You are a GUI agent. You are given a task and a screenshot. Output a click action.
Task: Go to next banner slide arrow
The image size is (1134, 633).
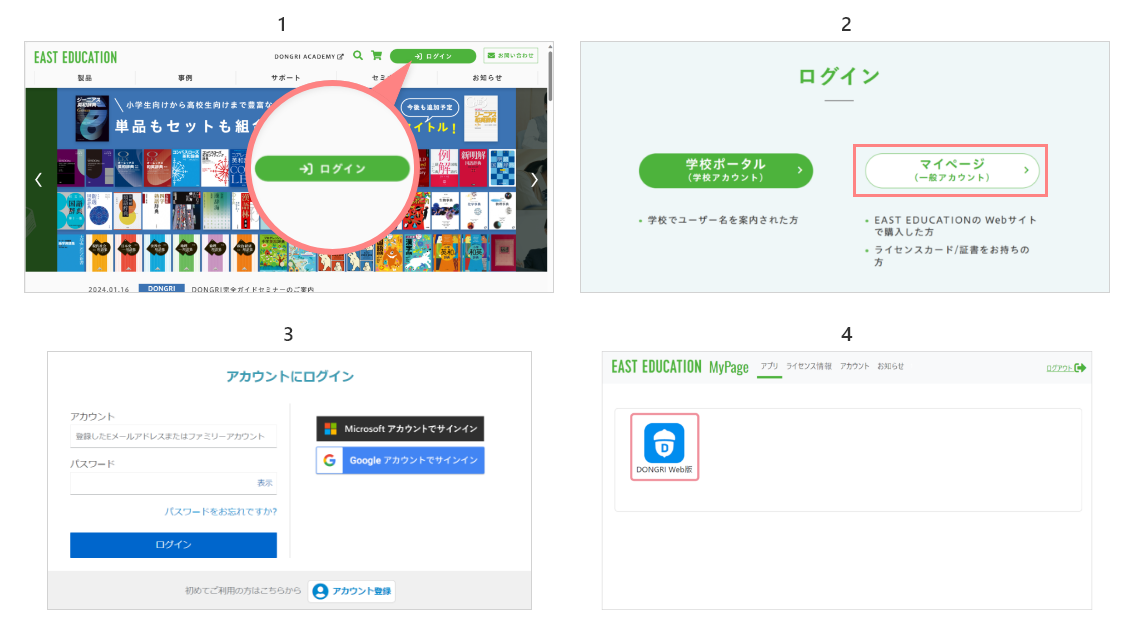pyautogui.click(x=534, y=179)
